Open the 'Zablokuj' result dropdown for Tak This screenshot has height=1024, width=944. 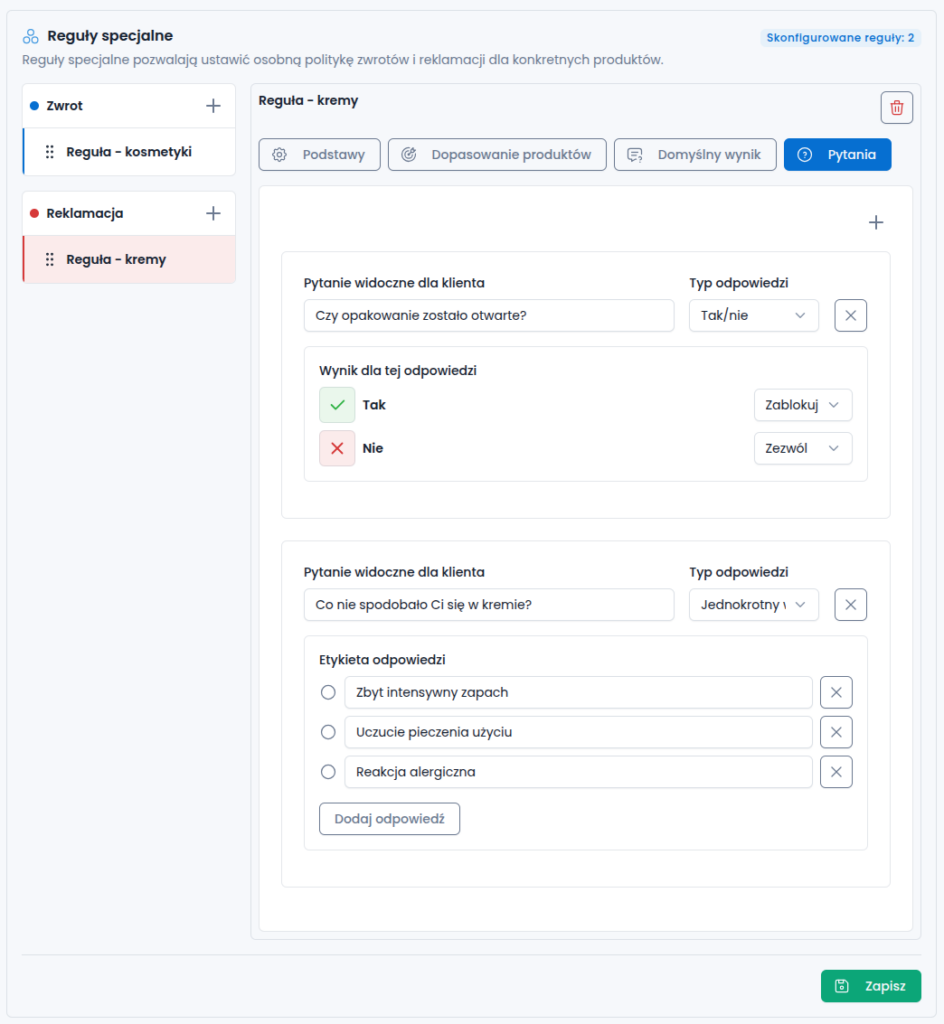click(x=802, y=405)
